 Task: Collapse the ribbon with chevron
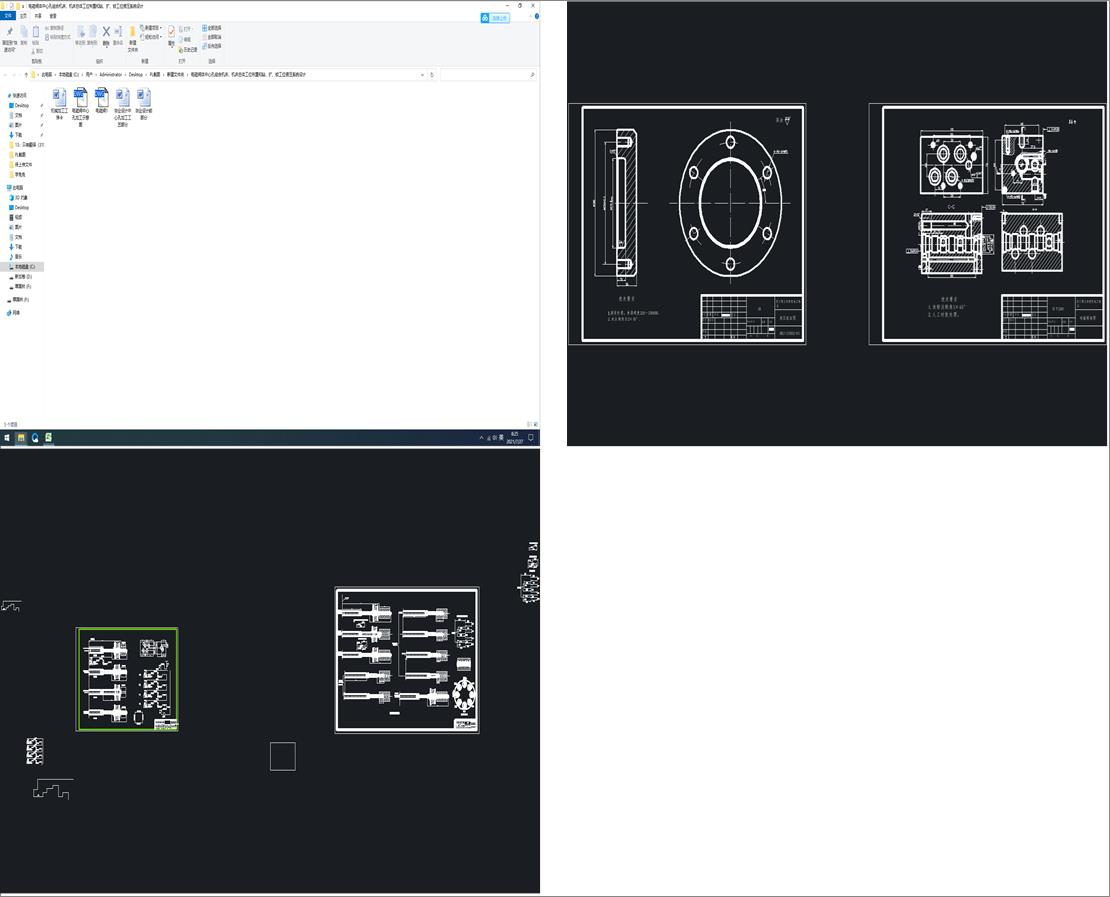click(x=530, y=16)
